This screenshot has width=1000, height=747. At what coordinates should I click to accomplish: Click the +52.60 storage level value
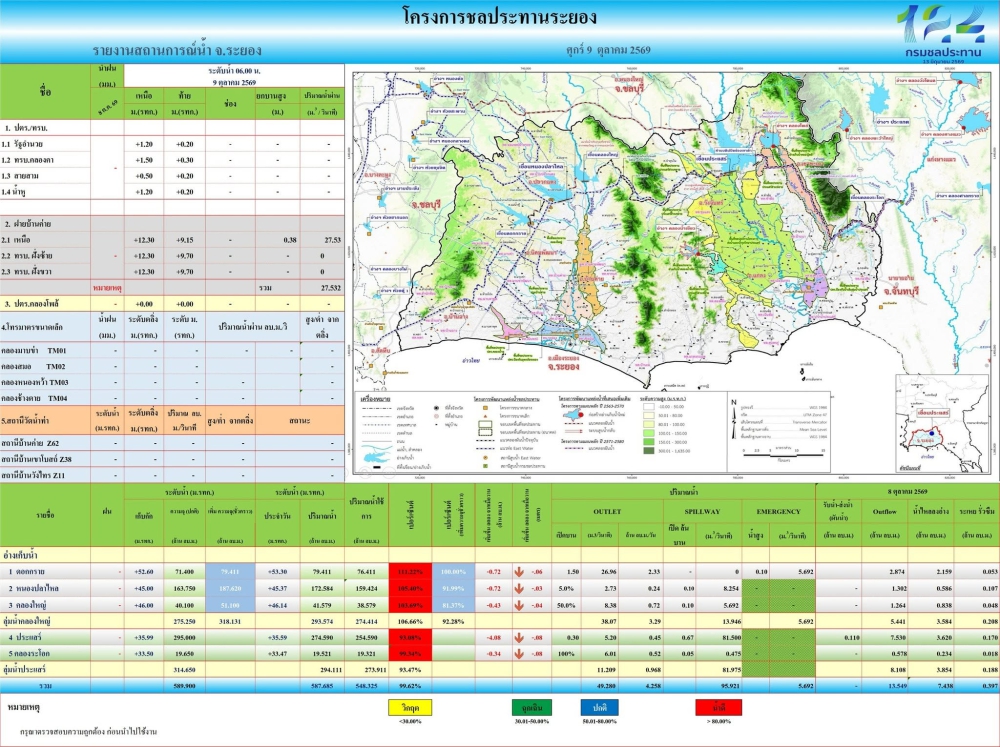[143, 572]
